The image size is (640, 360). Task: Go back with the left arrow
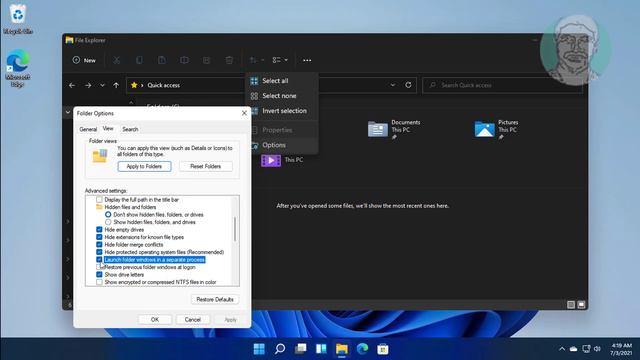coord(72,85)
